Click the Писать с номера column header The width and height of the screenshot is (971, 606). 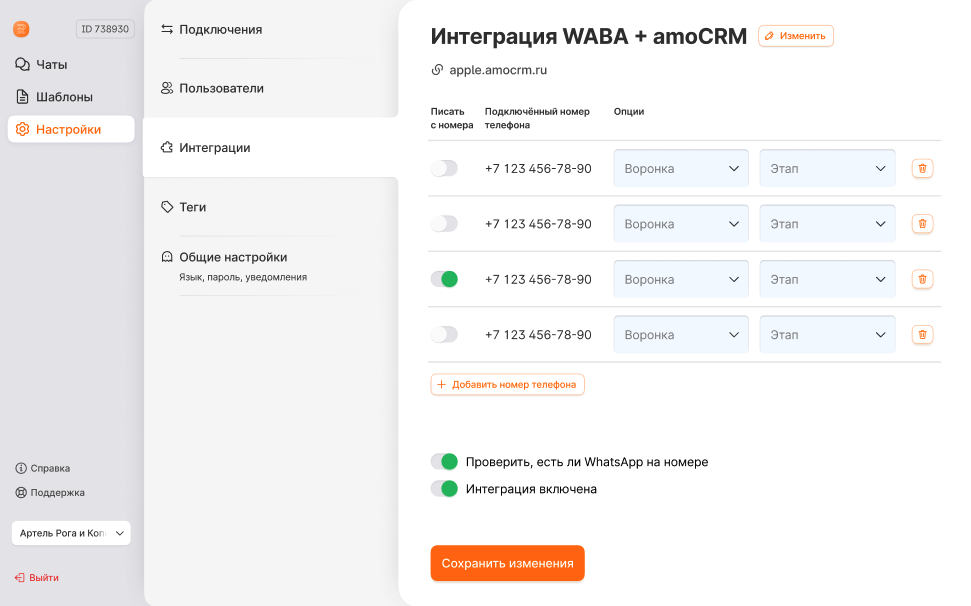[x=451, y=118]
